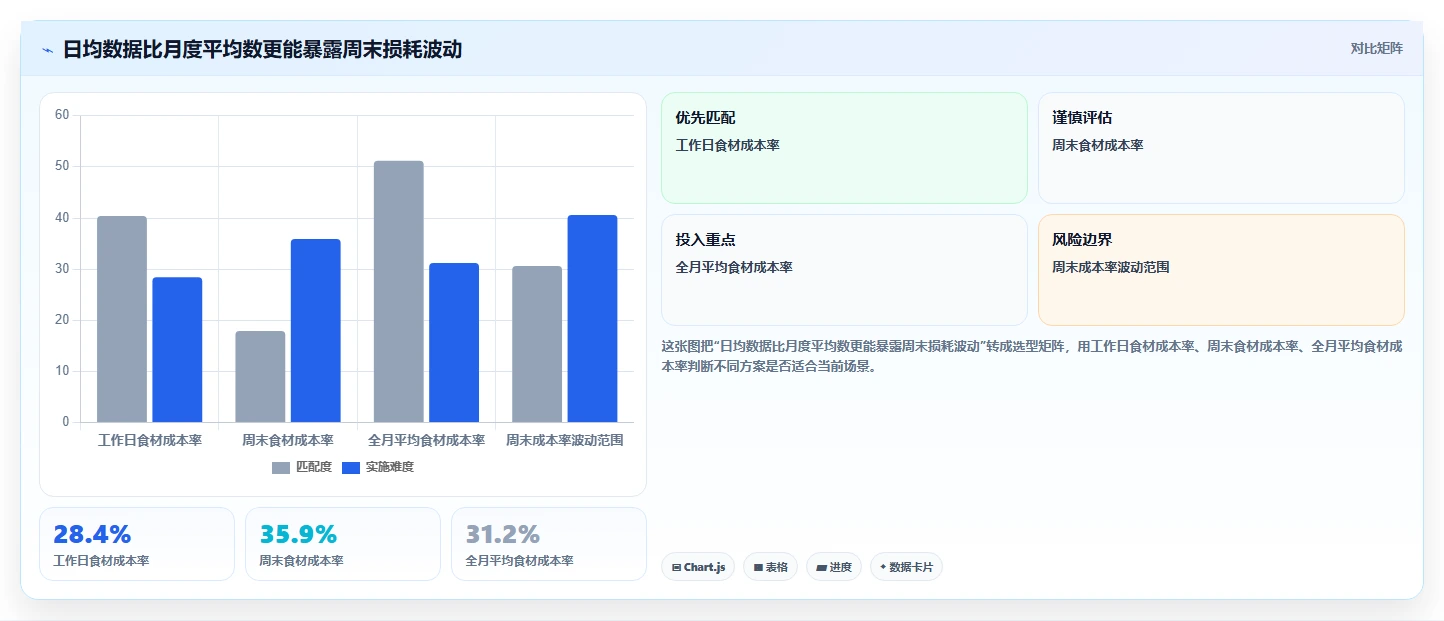Viewport: 1444px width, 621px height.
Task: Click 全月平均食材成本率 text in 投入重点 card
Action: pyautogui.click(x=734, y=267)
